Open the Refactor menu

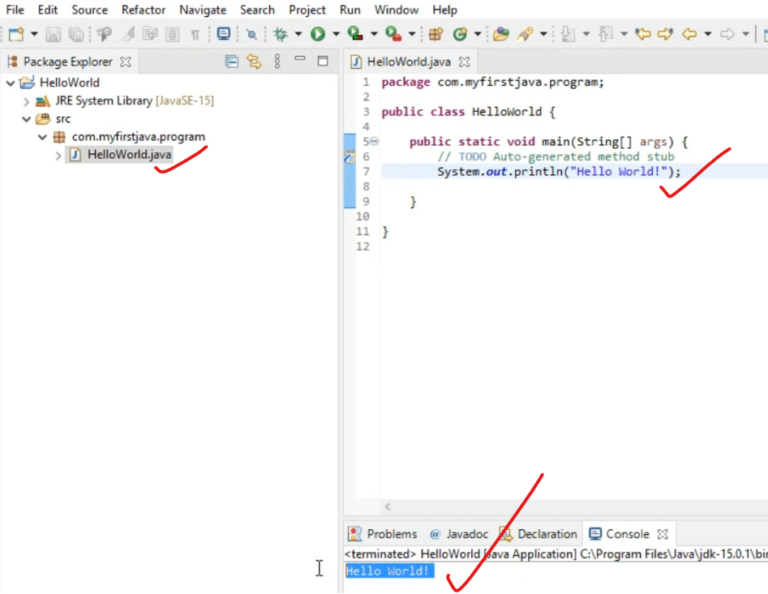[x=143, y=10]
